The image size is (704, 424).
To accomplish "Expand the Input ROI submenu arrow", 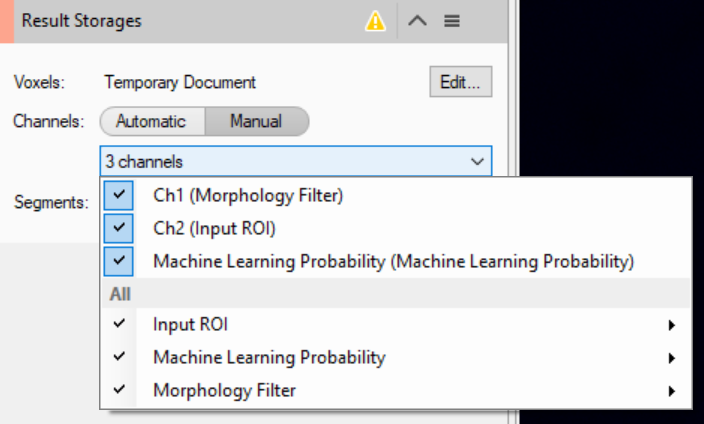I will [671, 325].
